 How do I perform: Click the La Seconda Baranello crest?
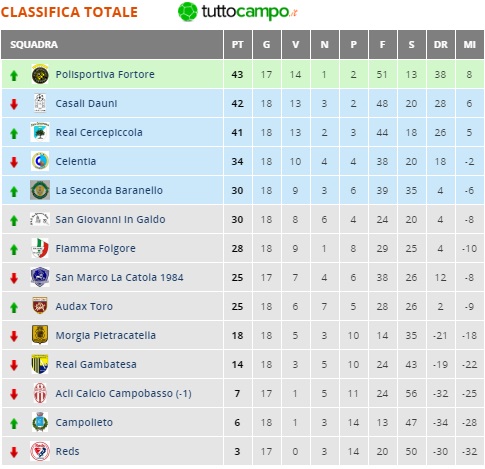pos(40,190)
